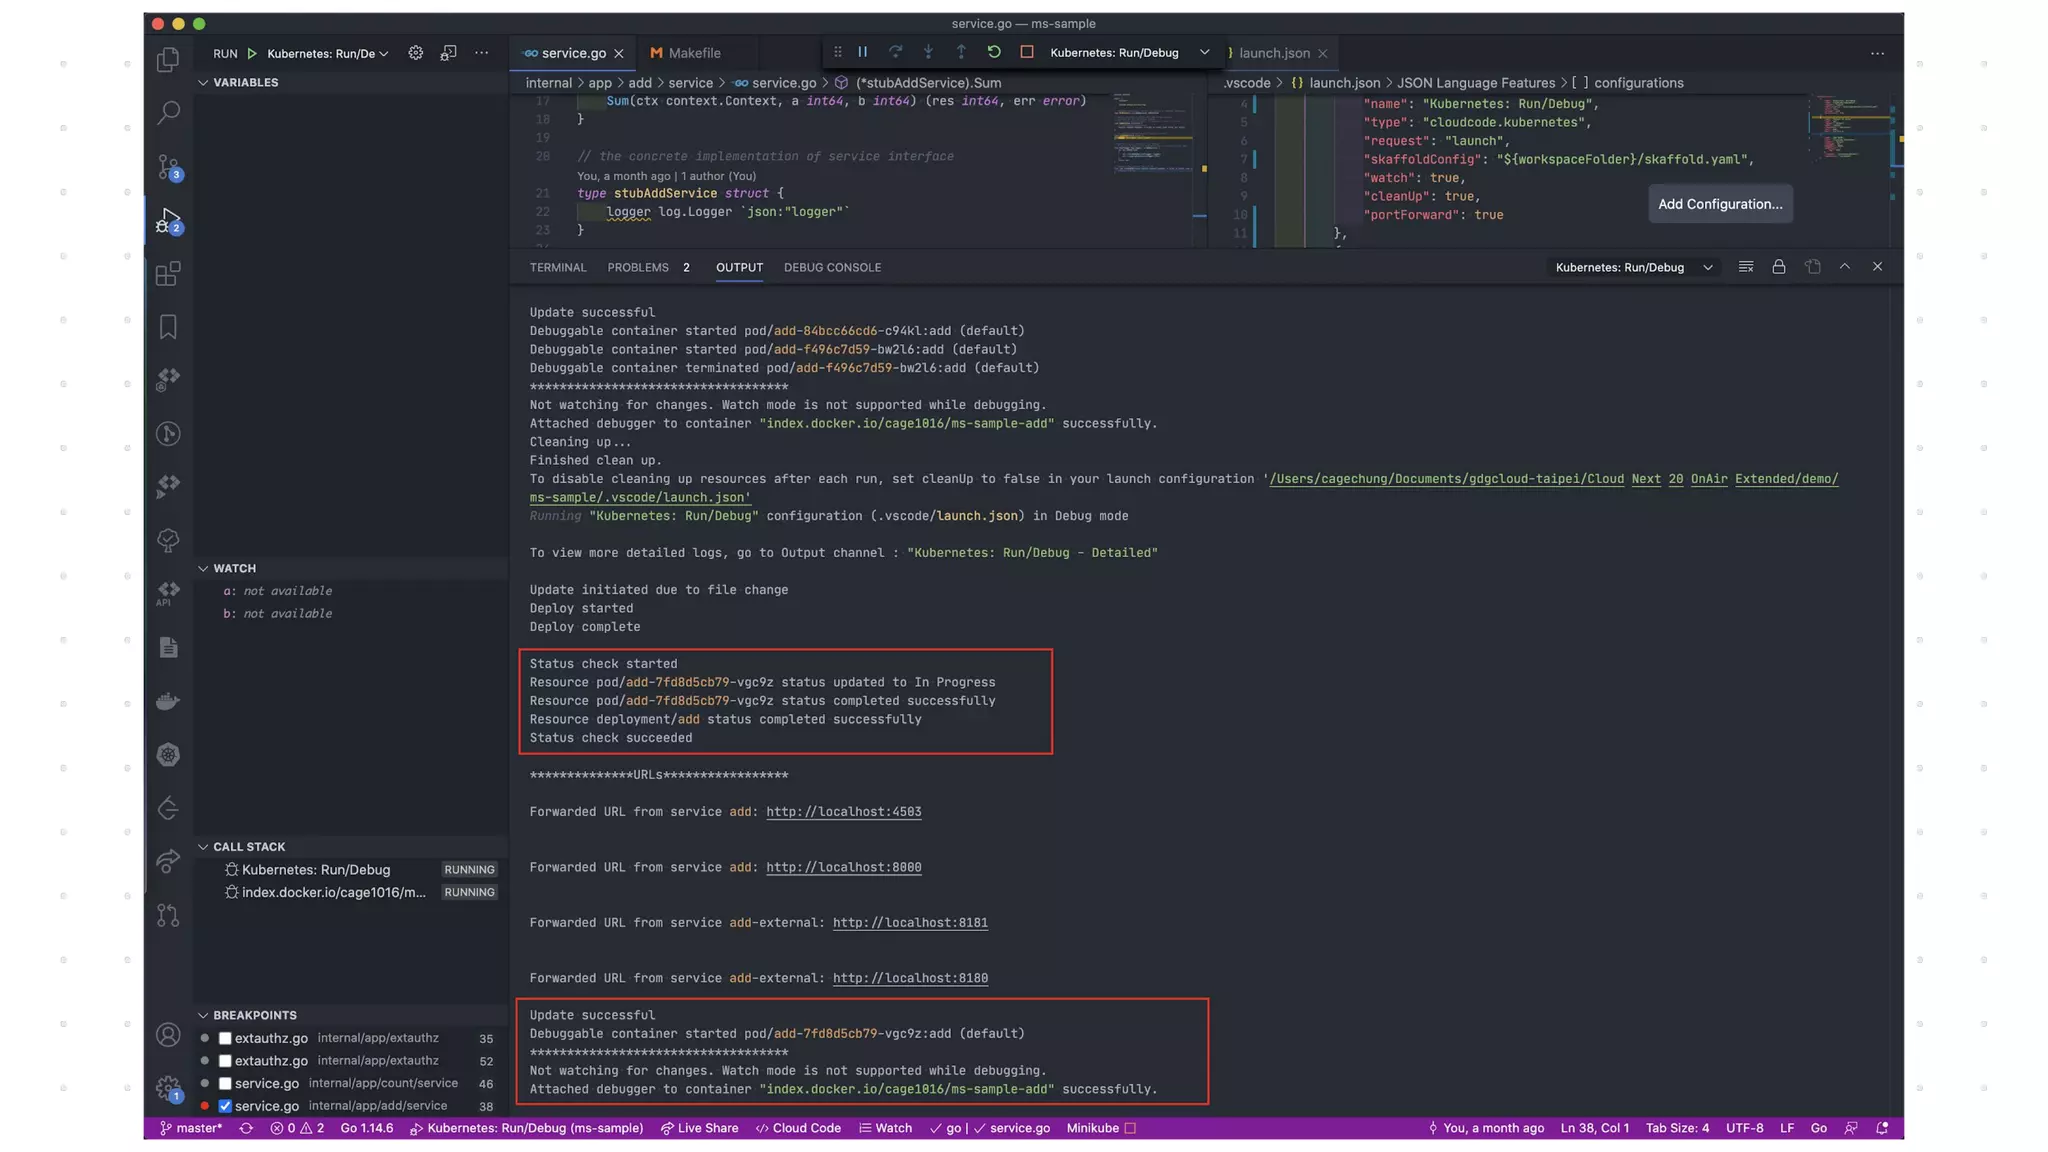Enable extauthz.go line 35 breakpoint checkbox

click(225, 1038)
